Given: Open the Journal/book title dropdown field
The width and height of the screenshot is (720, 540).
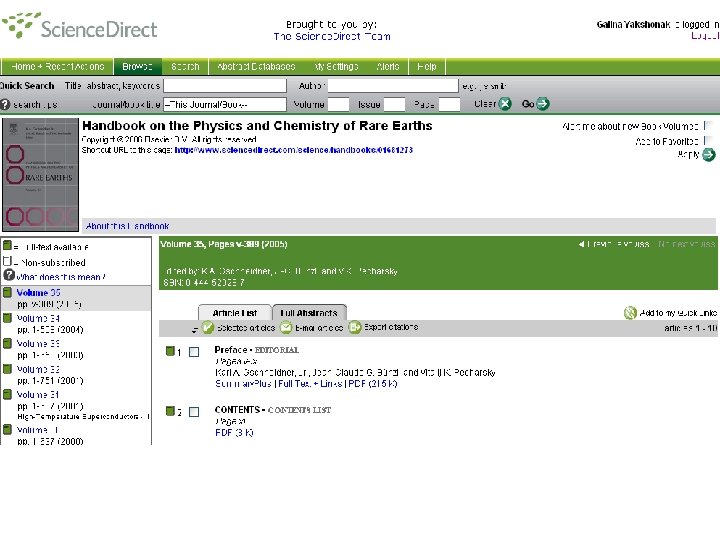Looking at the screenshot, I should [225, 105].
